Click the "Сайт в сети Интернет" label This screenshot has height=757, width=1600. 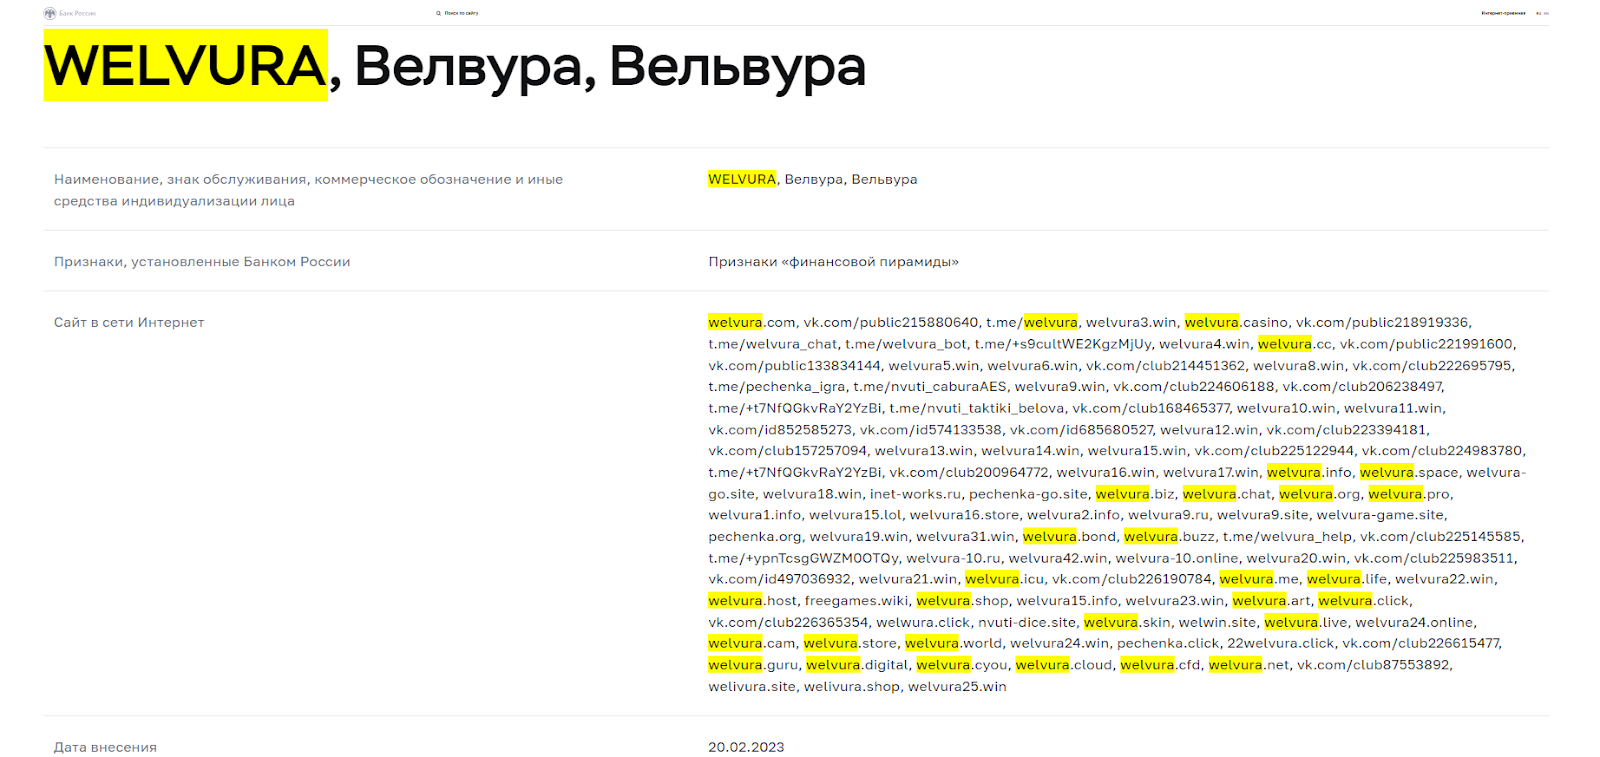click(129, 322)
